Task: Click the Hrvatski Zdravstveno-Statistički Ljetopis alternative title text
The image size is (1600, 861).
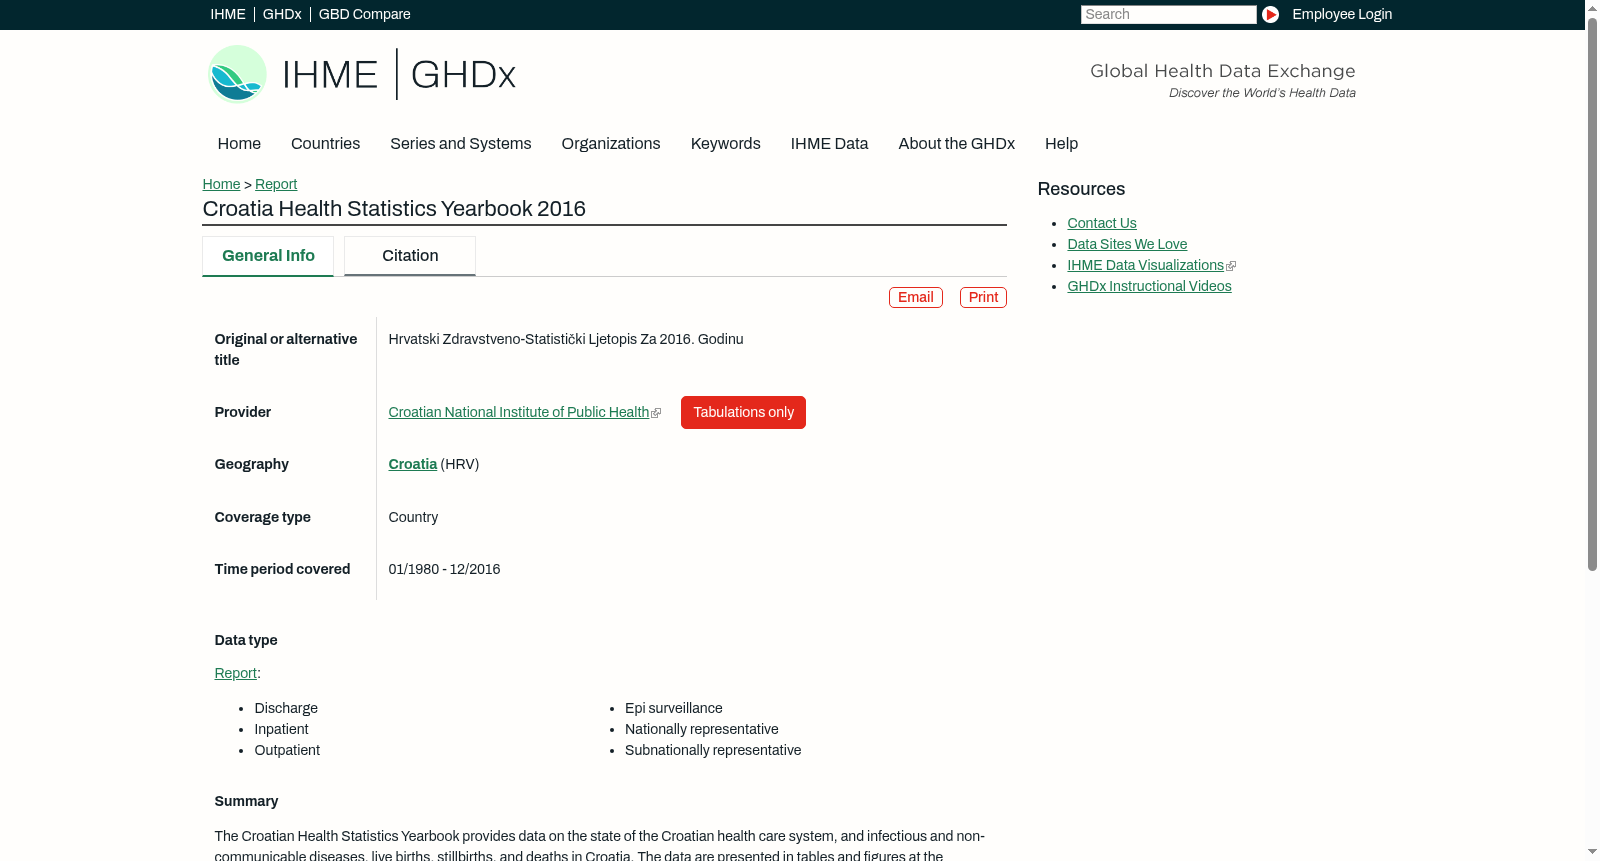Action: 566,339
